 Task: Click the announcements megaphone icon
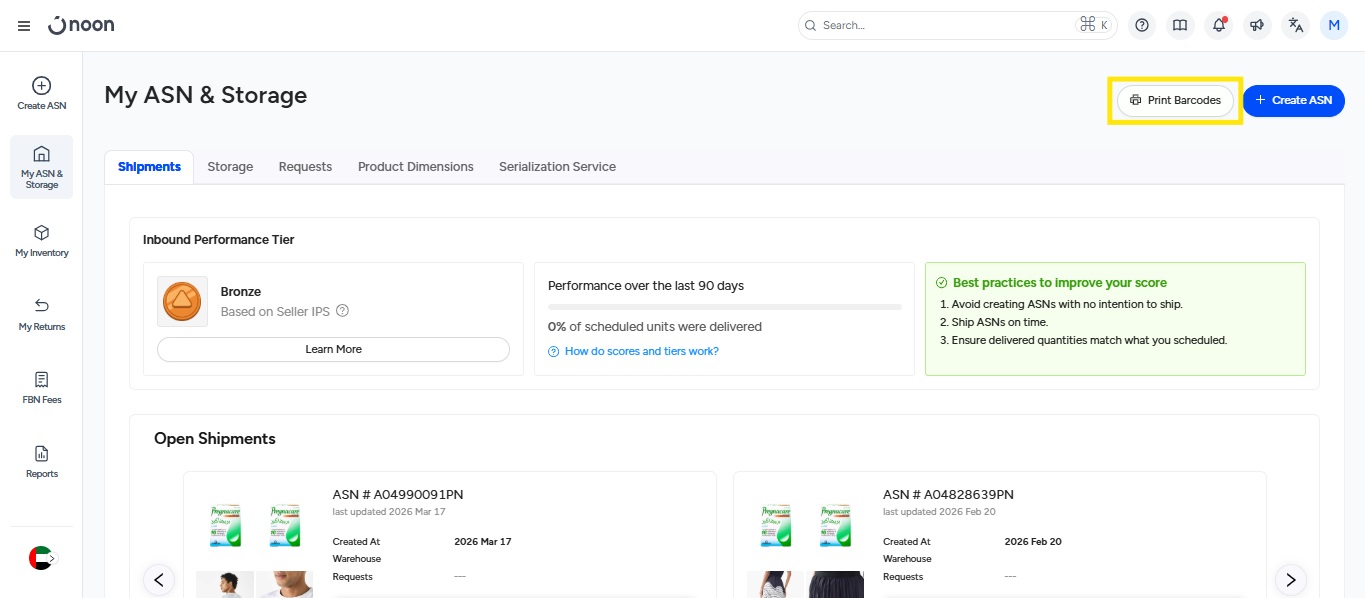(1257, 26)
